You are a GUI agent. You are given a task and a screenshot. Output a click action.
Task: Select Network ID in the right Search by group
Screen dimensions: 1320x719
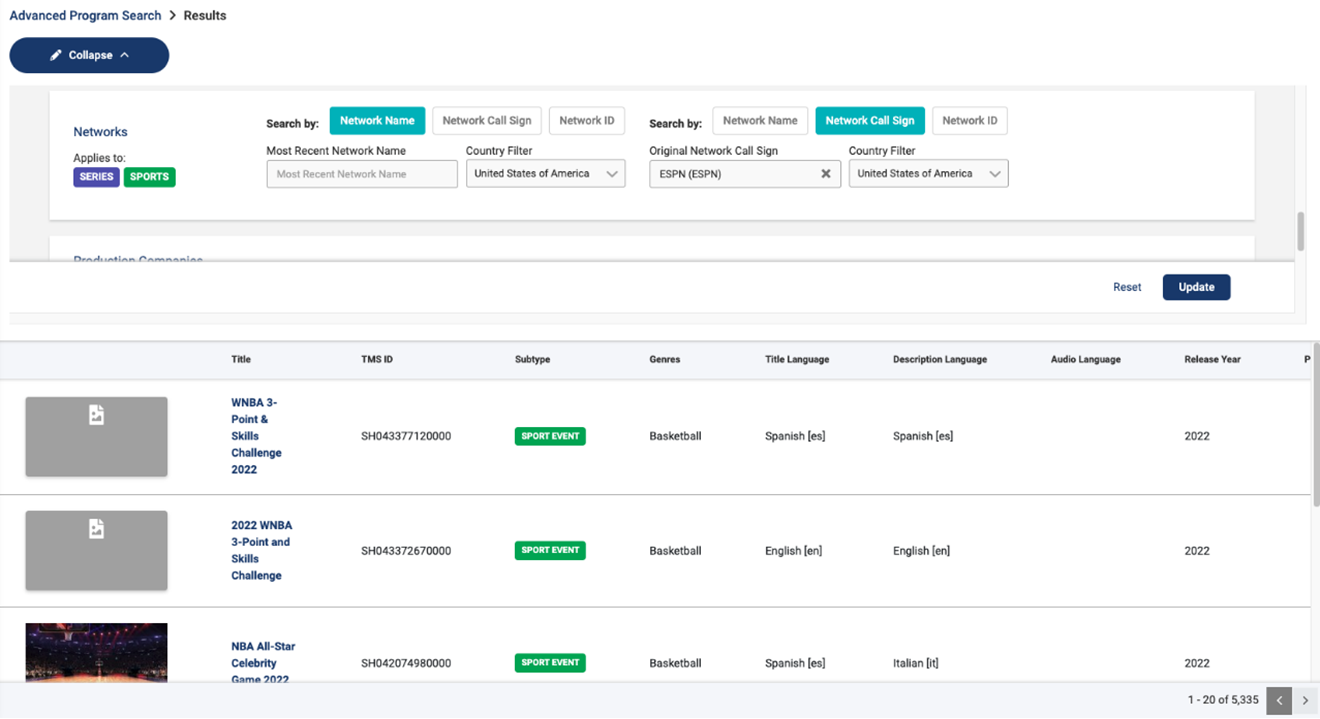point(969,121)
